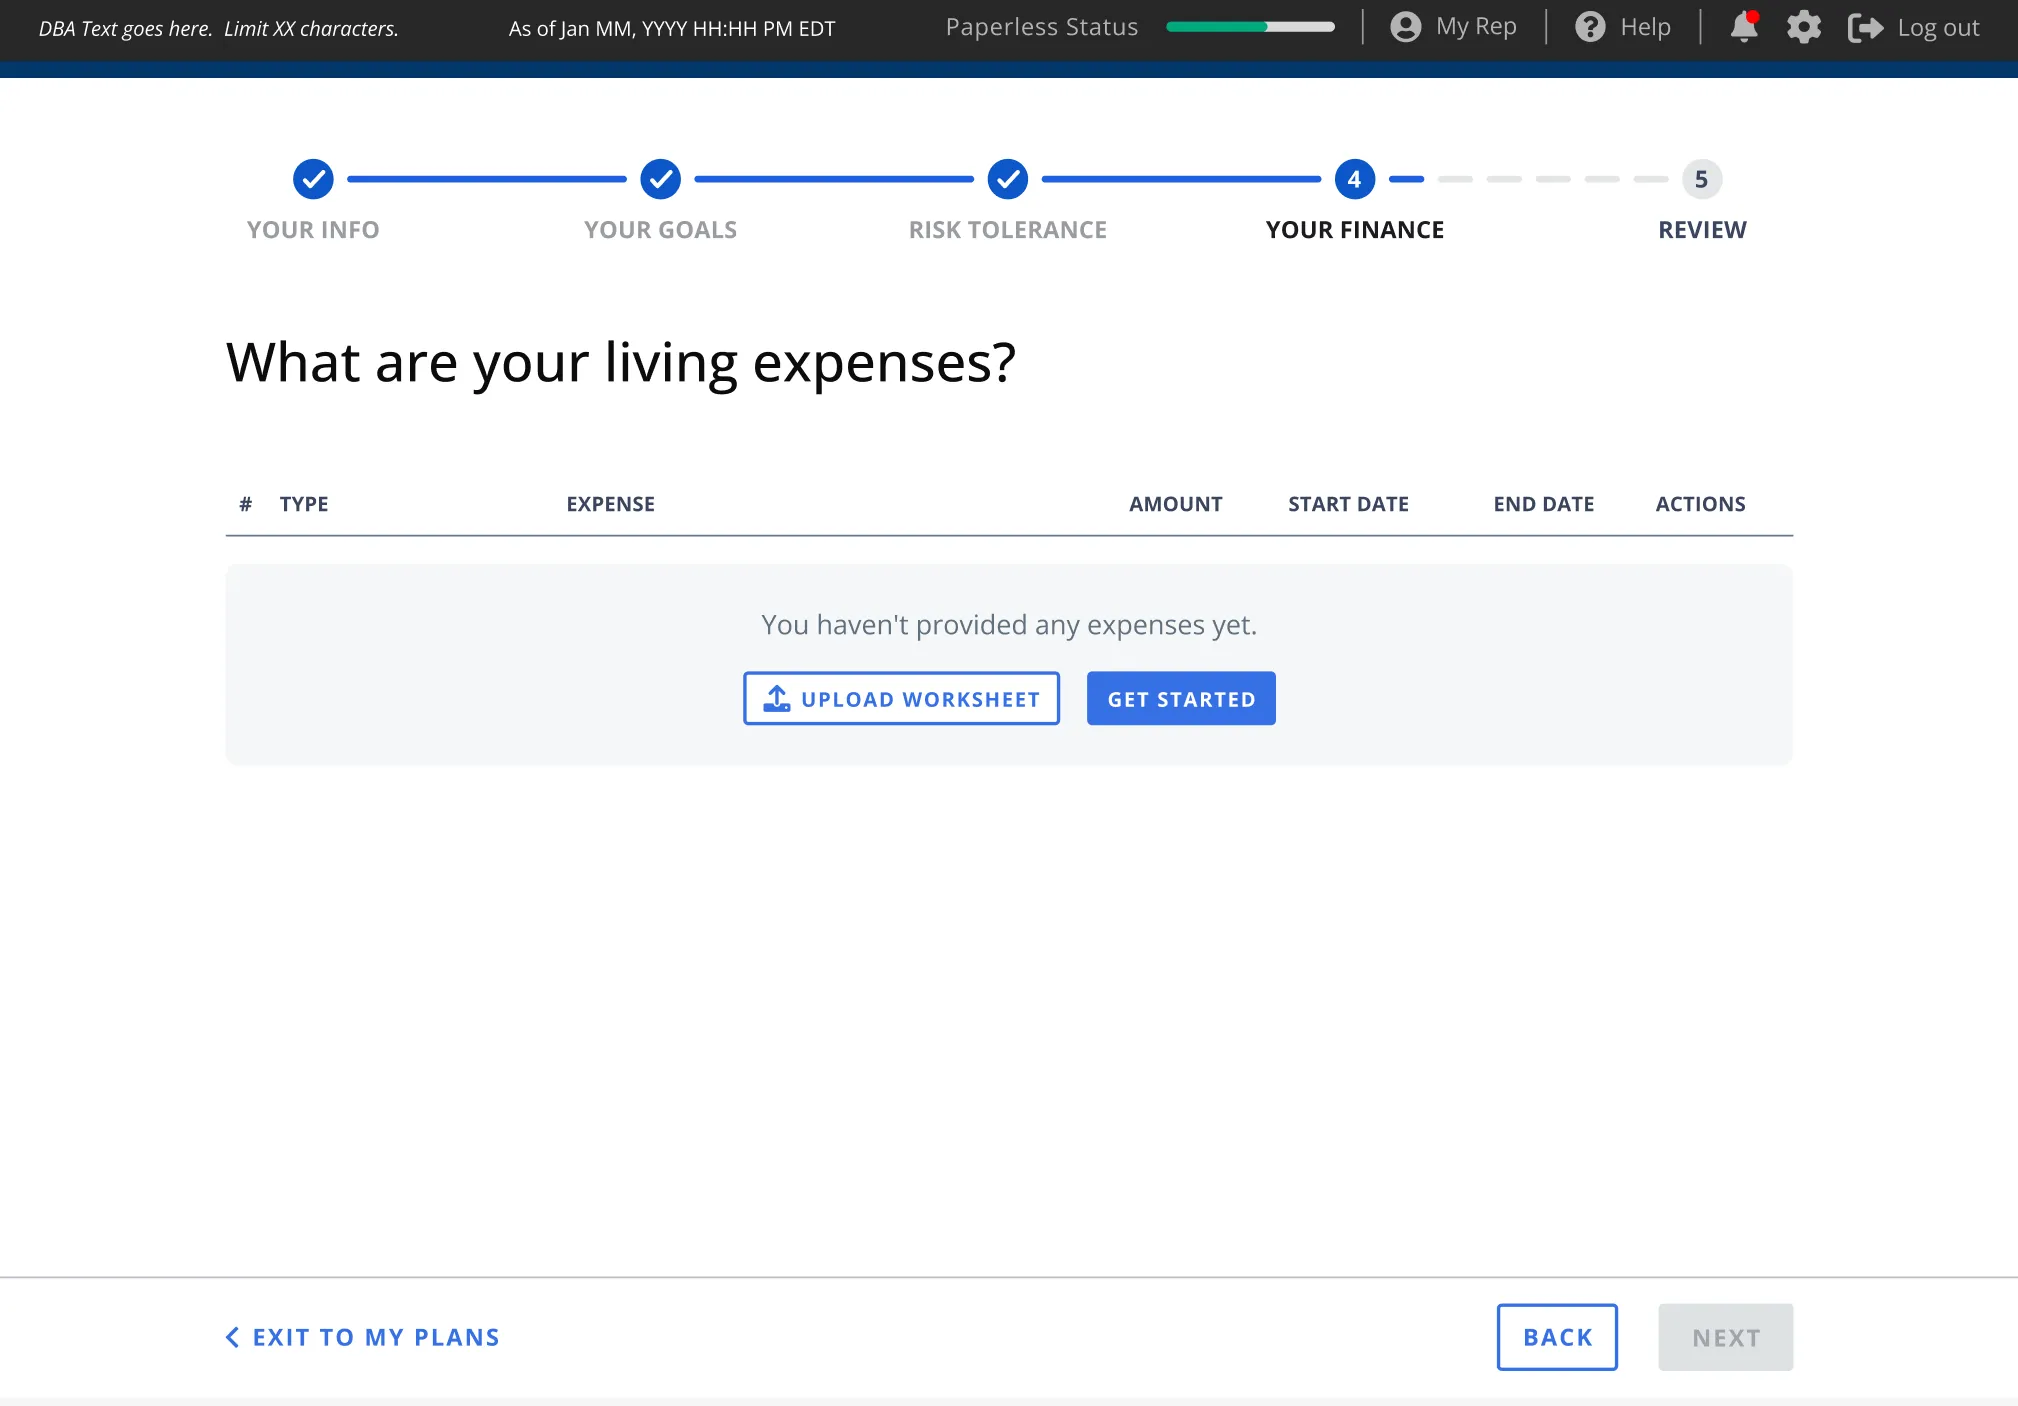Go to completed Risk Tolerance step checkmark
This screenshot has width=2018, height=1406.
pyautogui.click(x=1008, y=179)
